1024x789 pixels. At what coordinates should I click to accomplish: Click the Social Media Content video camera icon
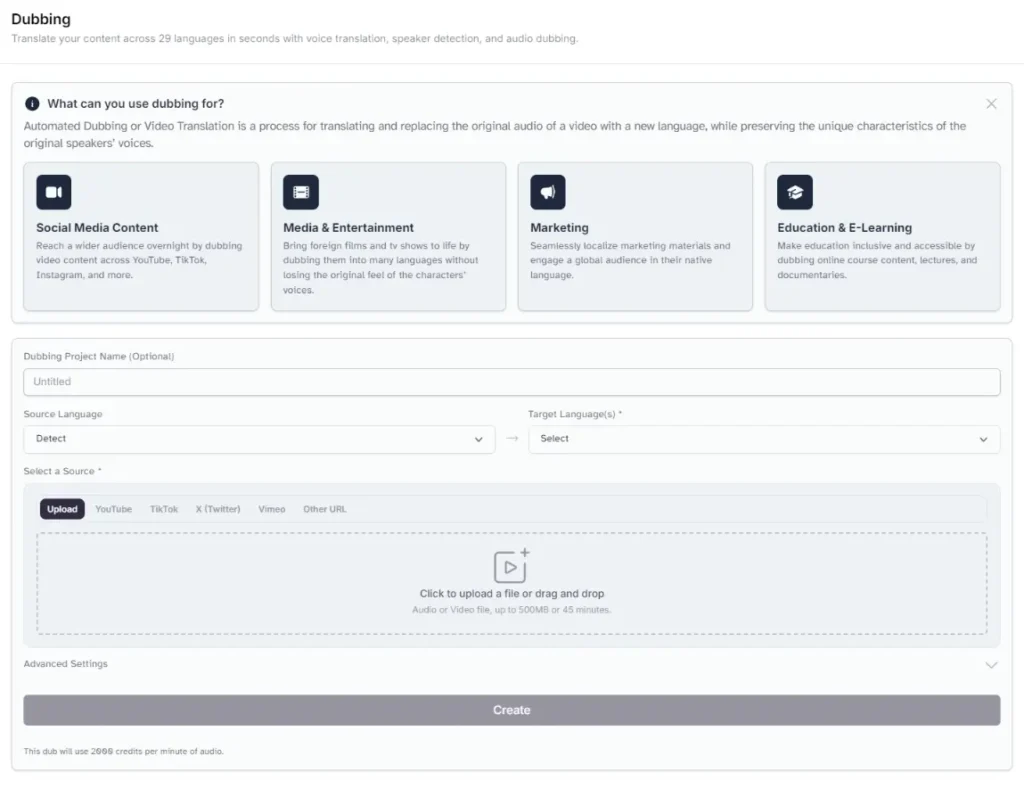click(54, 192)
